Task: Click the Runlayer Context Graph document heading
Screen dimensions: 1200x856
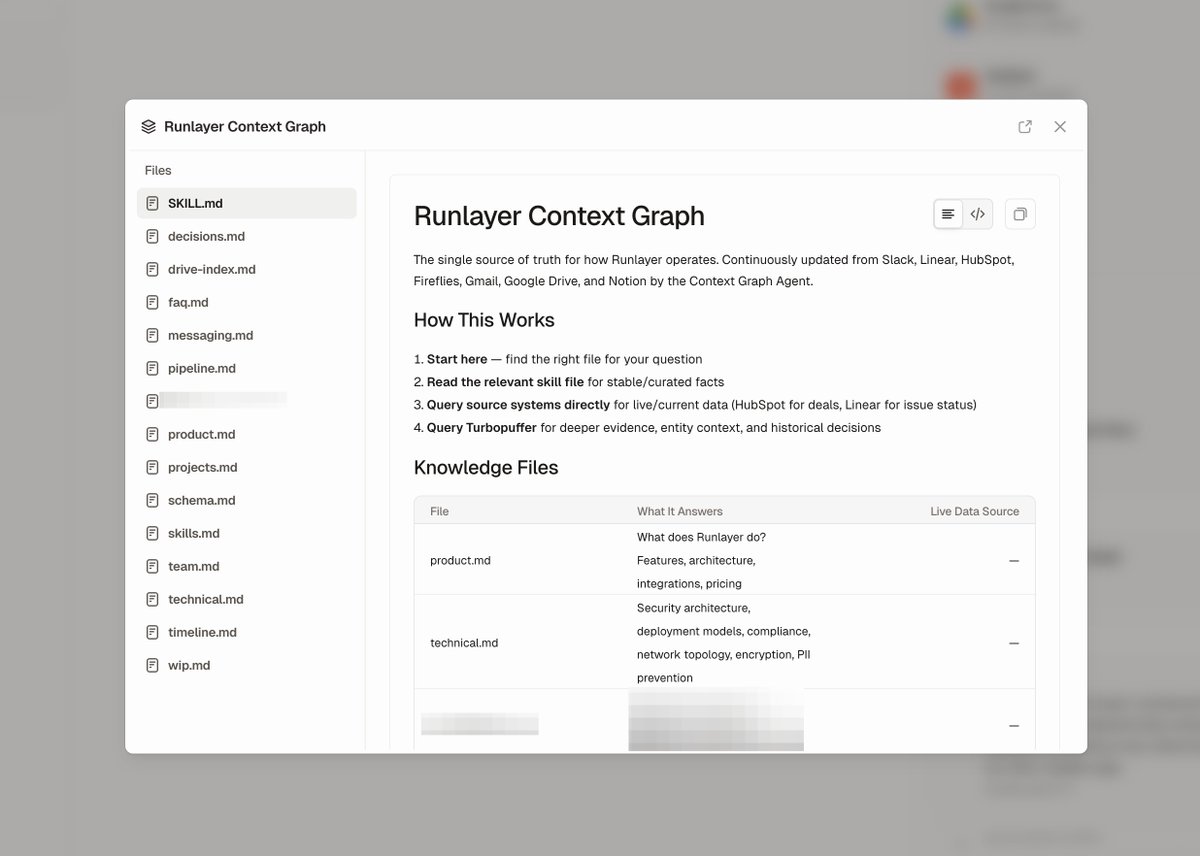Action: [559, 216]
